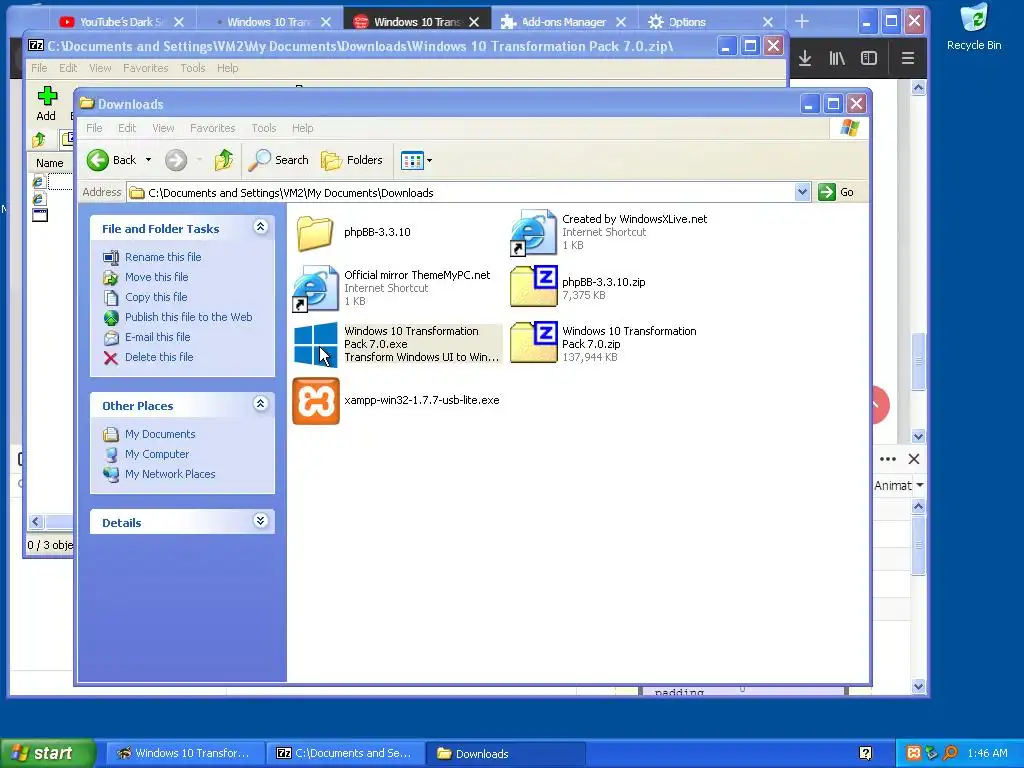Screen dimensions: 1024x768
Task: Click Copy this file link
Action: click(155, 297)
